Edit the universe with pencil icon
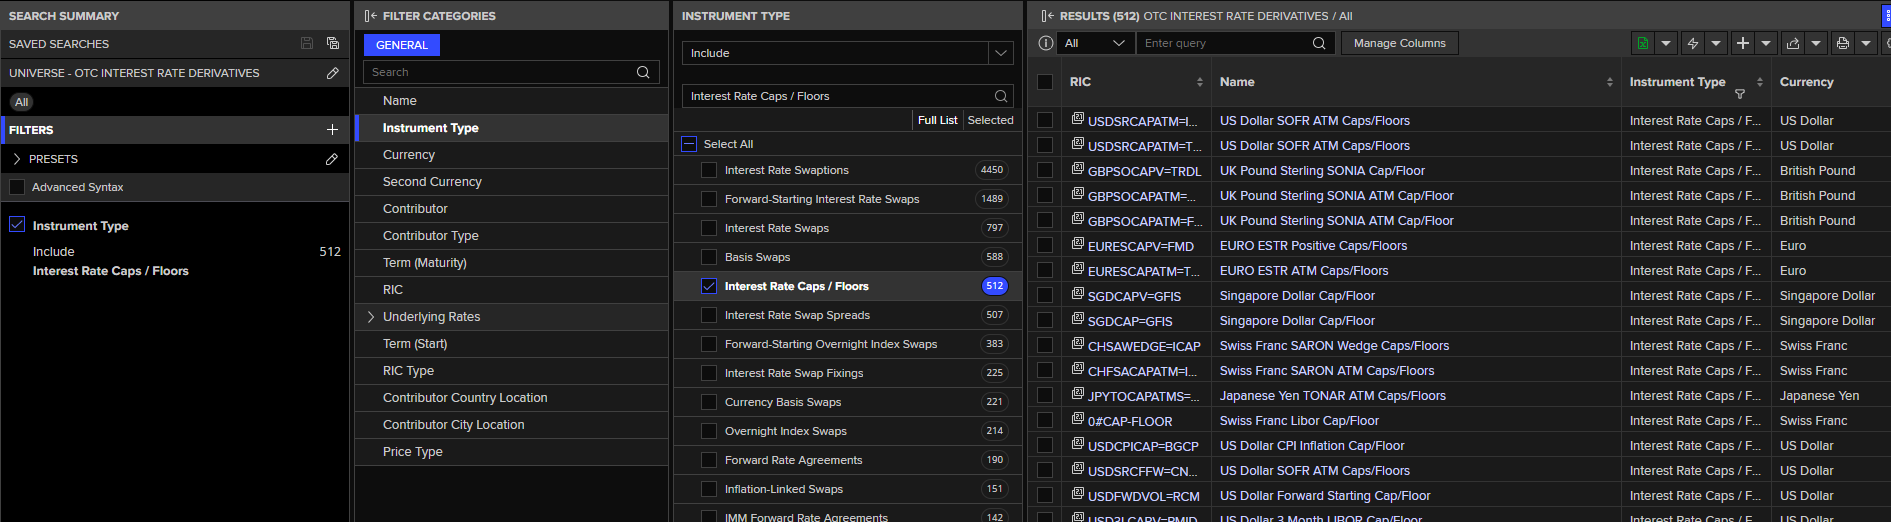The height and width of the screenshot is (522, 1891). click(x=332, y=73)
